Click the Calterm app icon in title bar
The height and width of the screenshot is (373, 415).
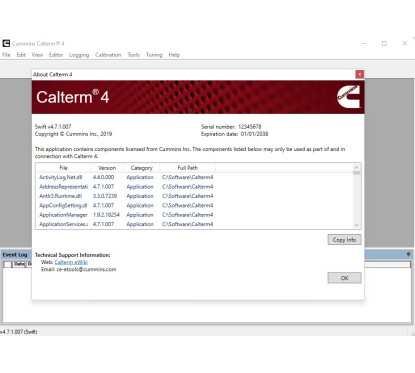coord(6,43)
